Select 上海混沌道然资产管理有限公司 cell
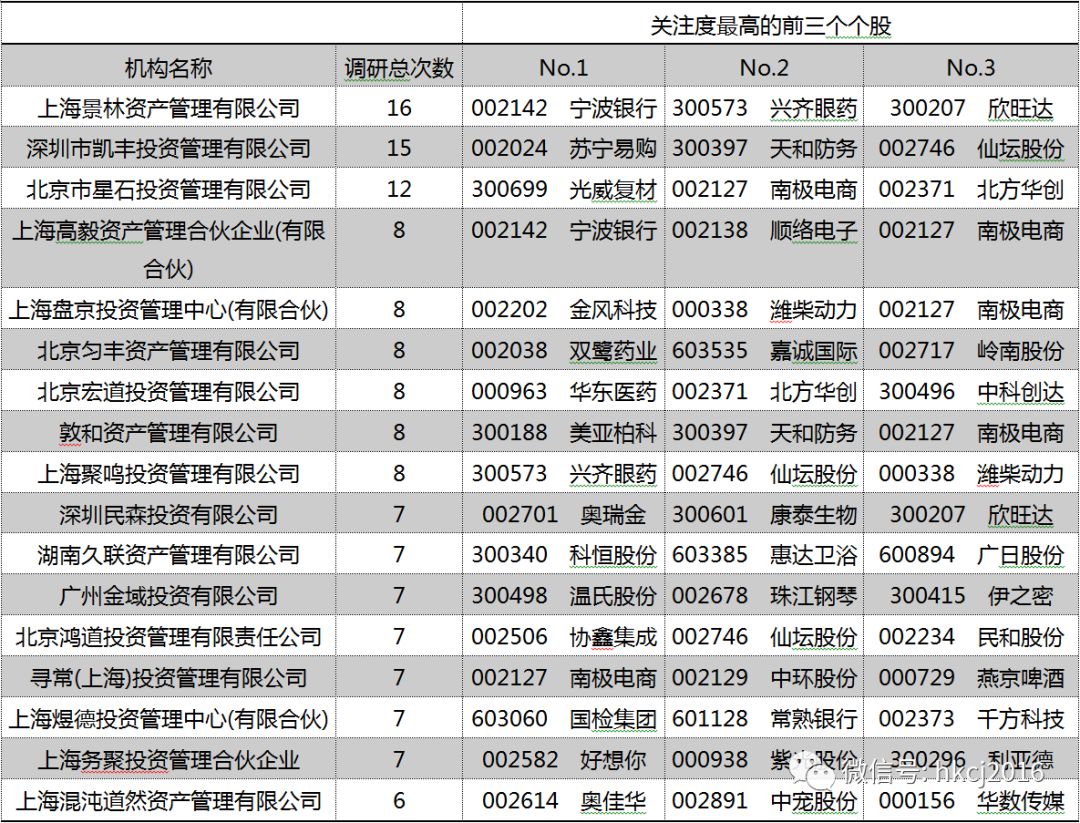The height and width of the screenshot is (823, 1080). (x=168, y=800)
